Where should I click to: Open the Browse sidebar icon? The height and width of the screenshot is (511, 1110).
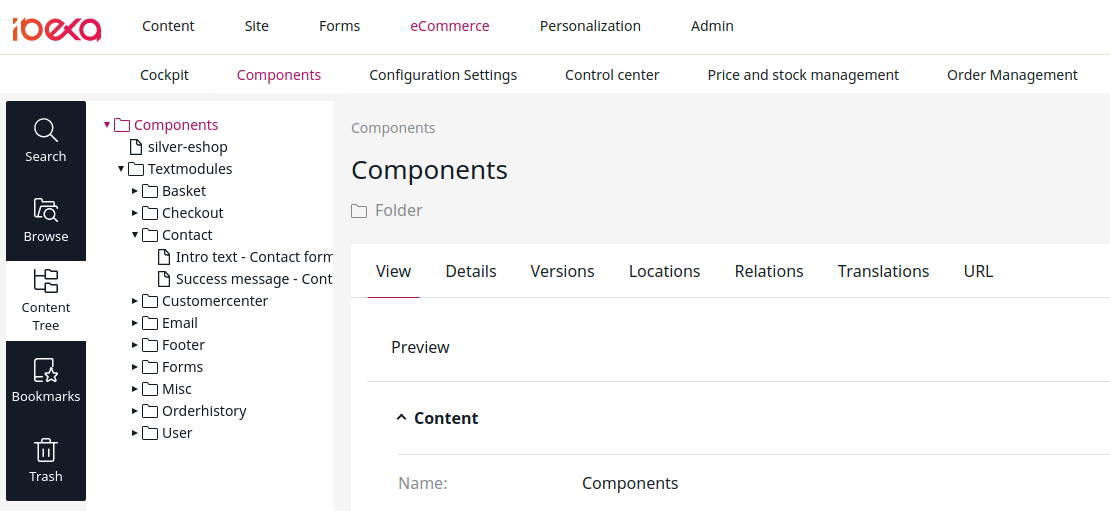tap(45, 210)
